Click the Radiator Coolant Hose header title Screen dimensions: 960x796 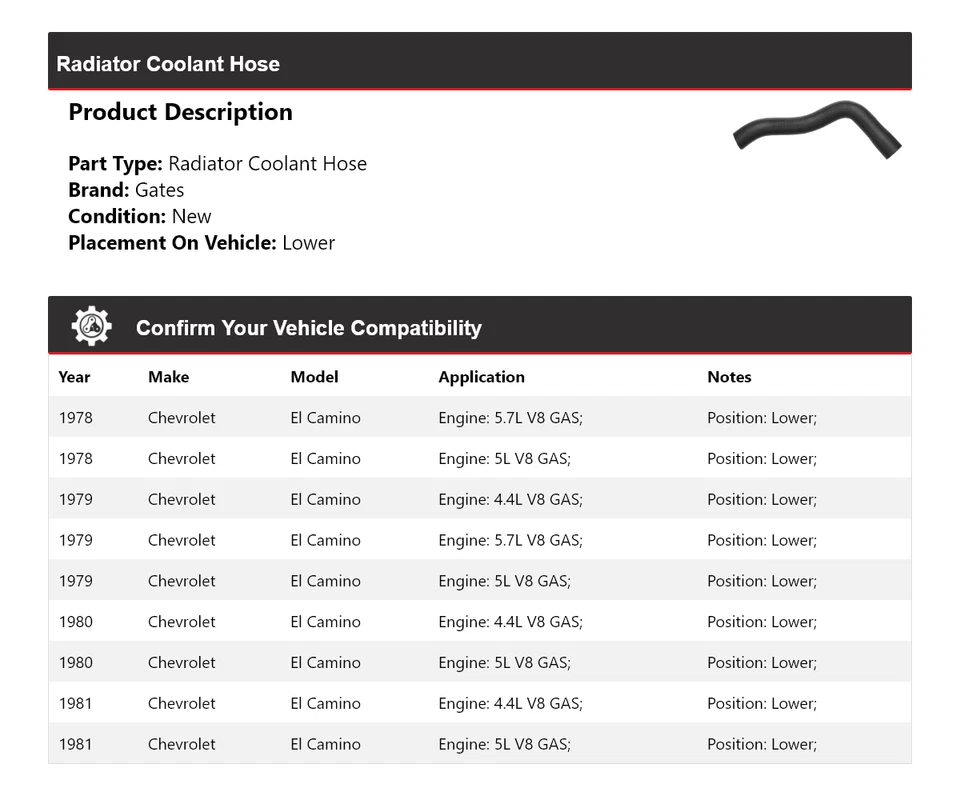click(168, 64)
